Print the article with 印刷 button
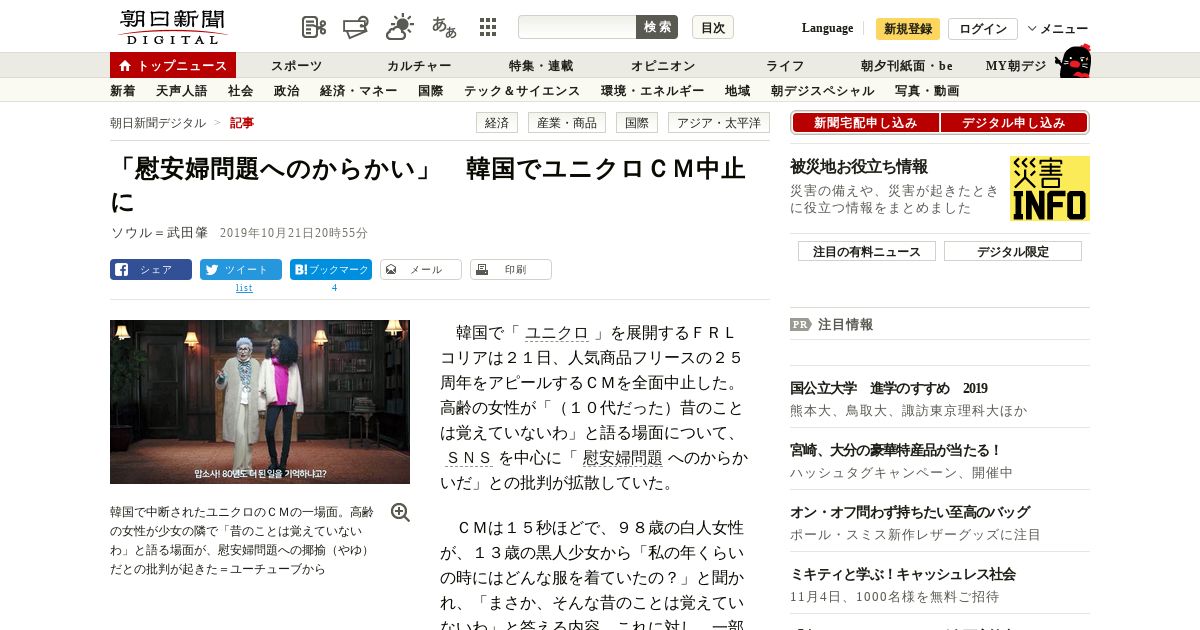Image resolution: width=1200 pixels, height=630 pixels. coord(511,270)
